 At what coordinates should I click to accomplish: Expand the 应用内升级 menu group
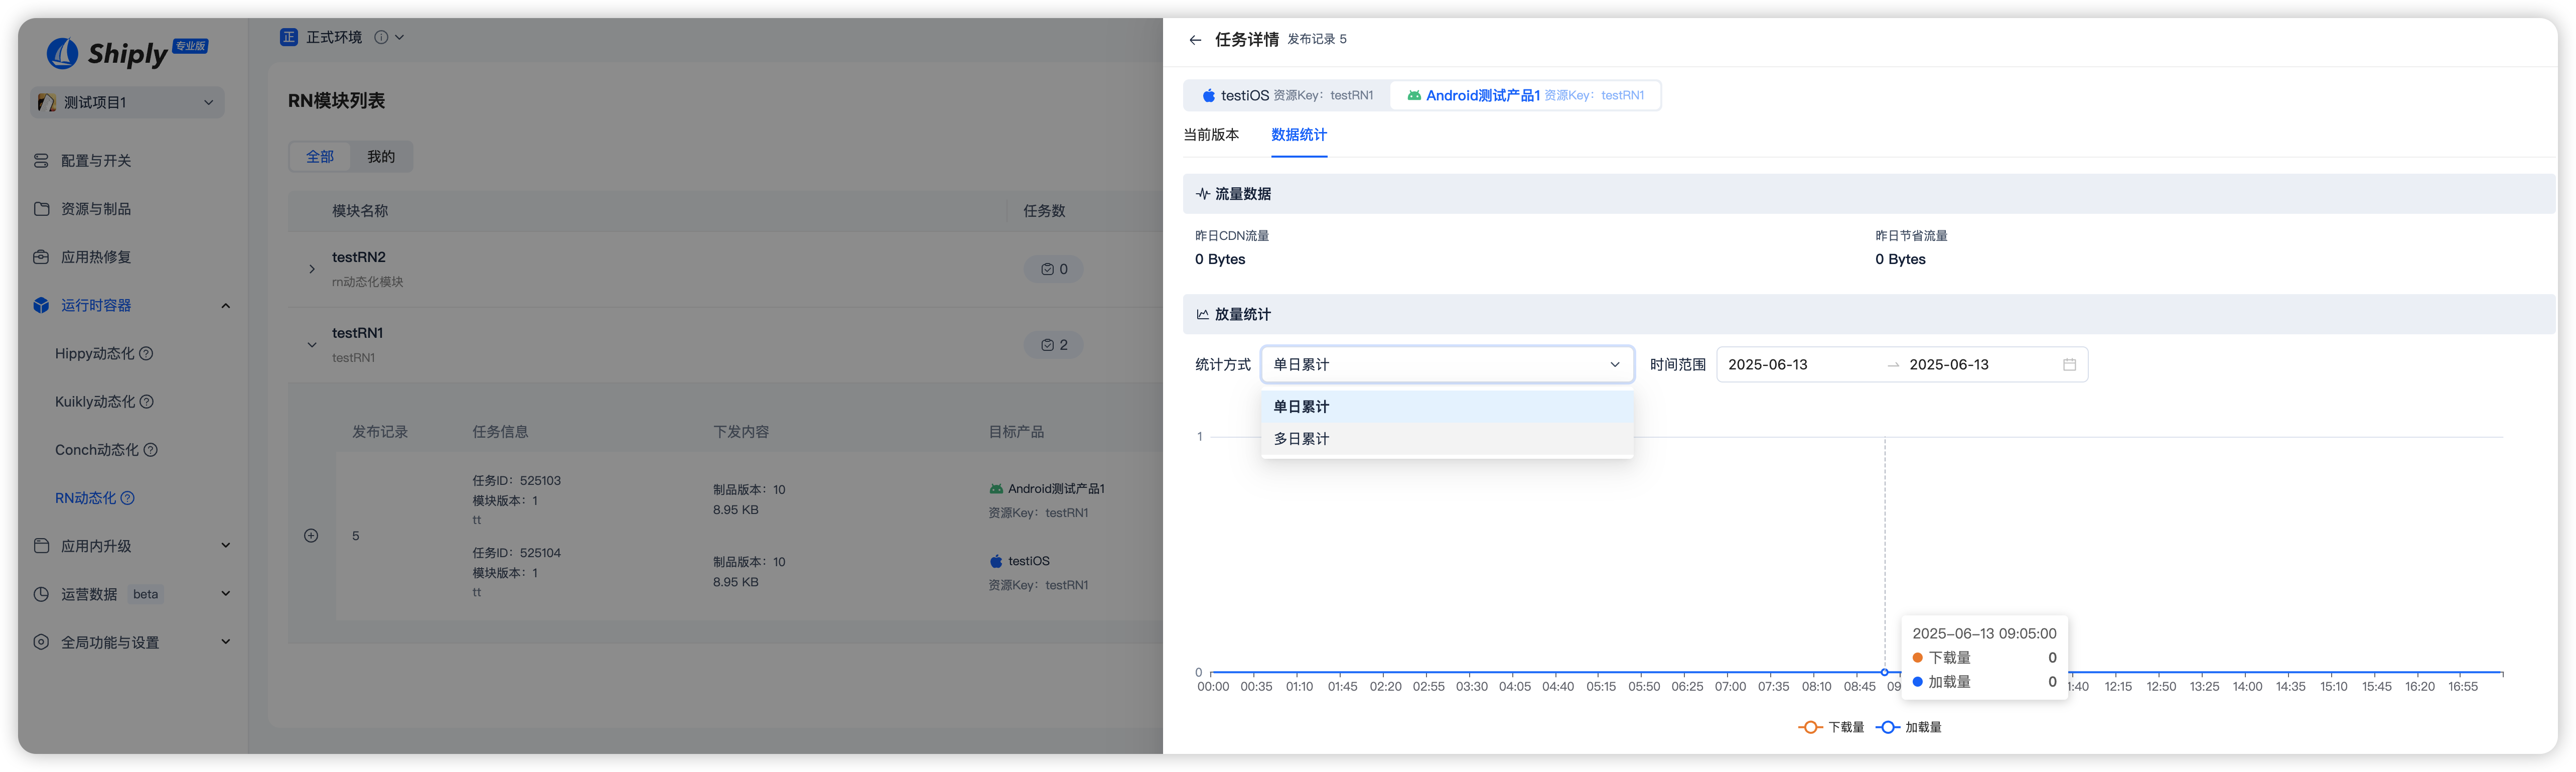click(x=225, y=546)
